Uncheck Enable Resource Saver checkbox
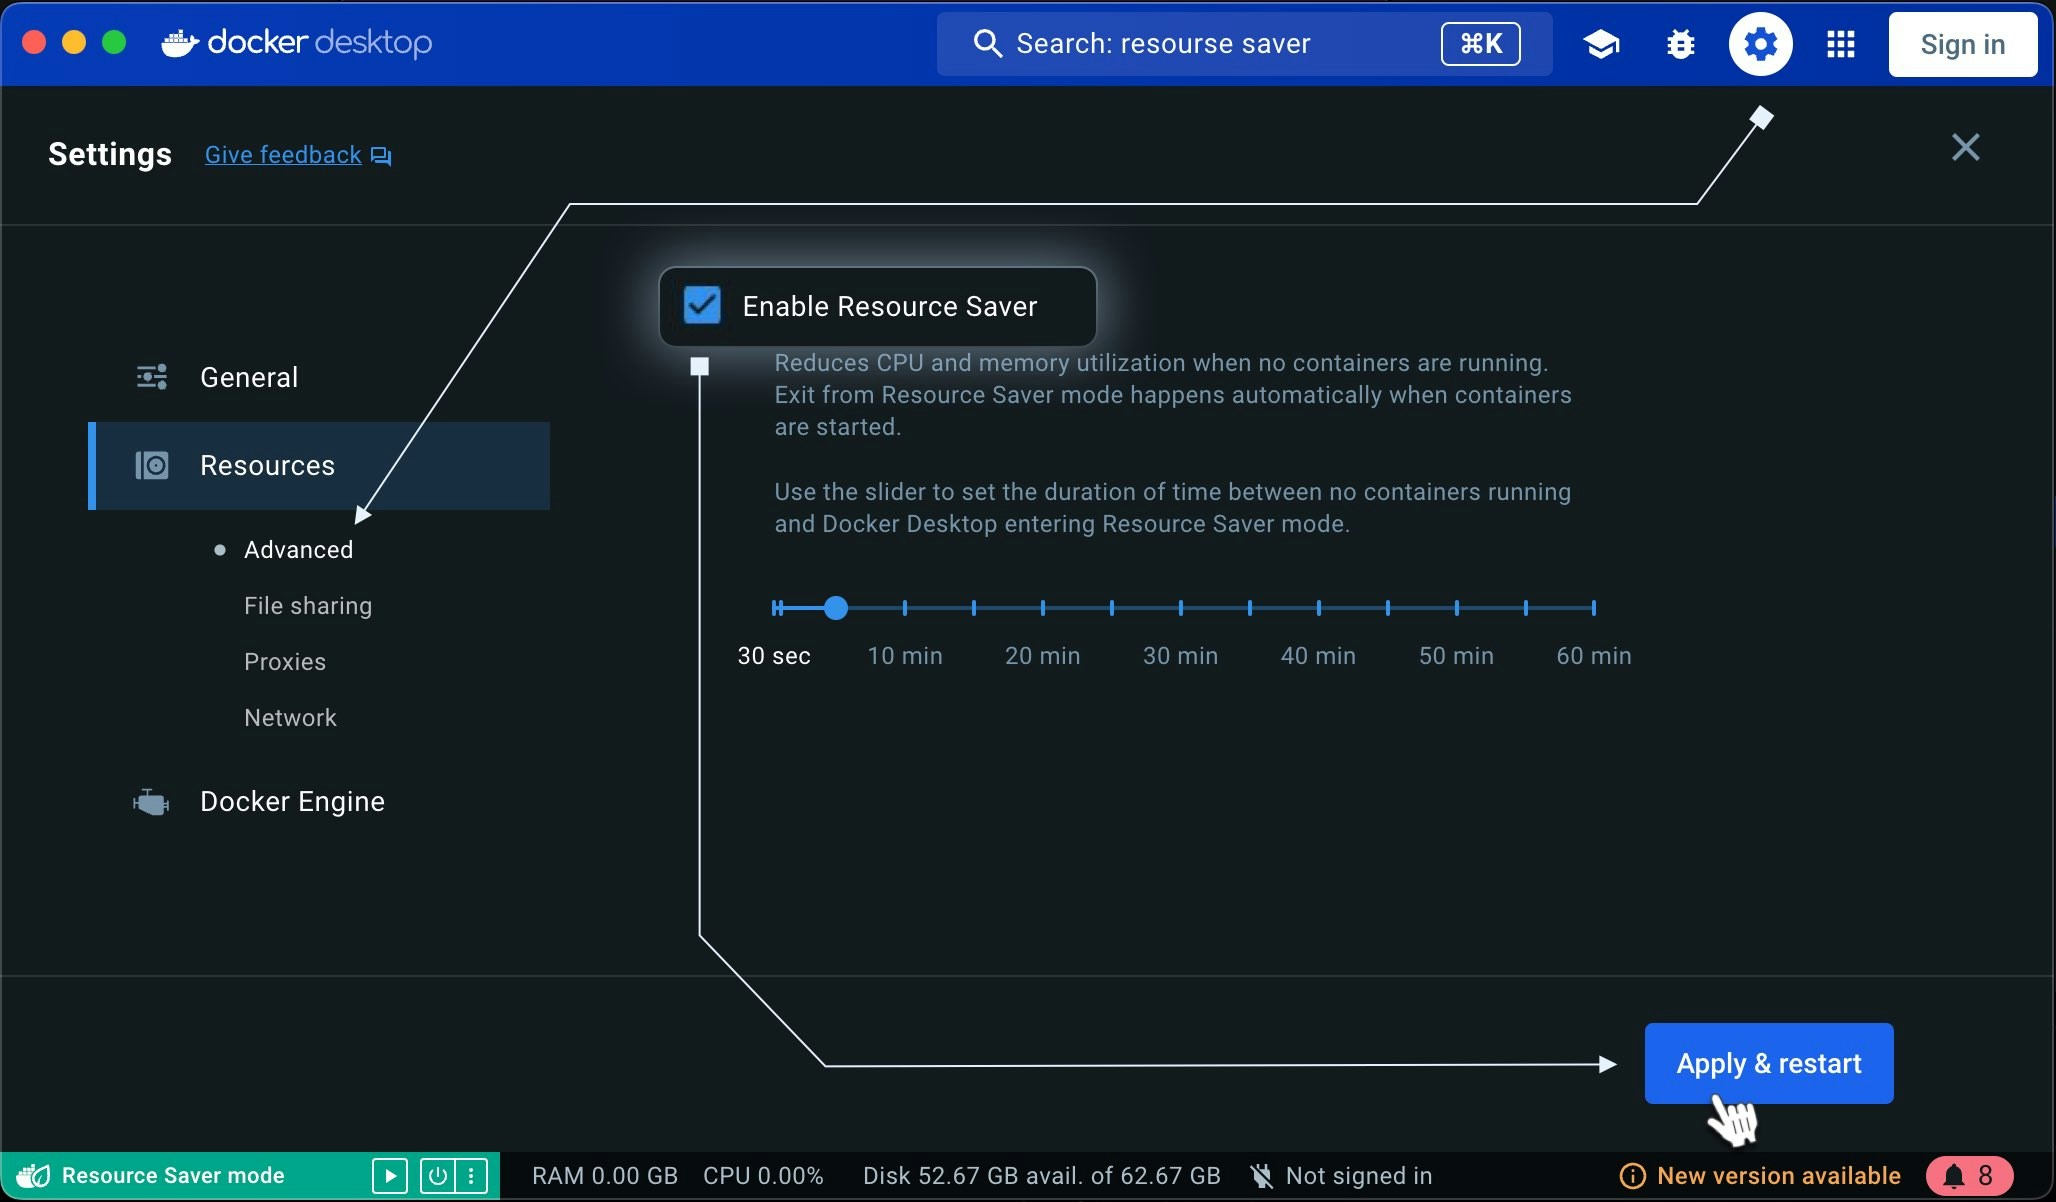 point(702,305)
